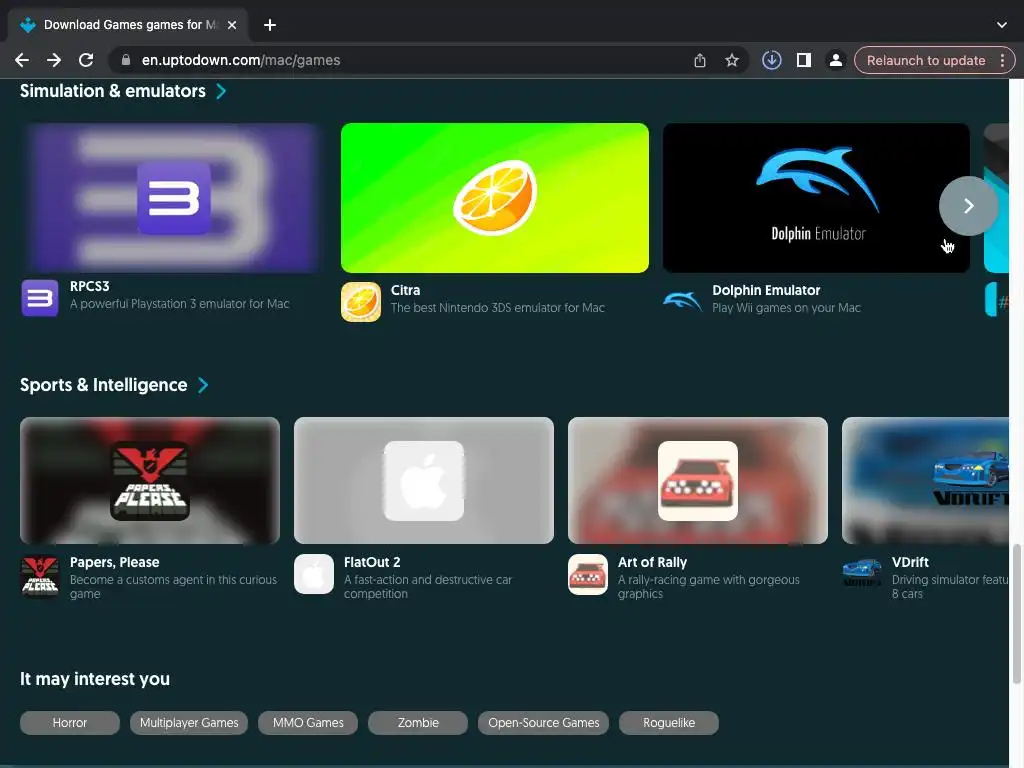Open the FlatOut 2 banner image
Viewport: 1024px width, 768px height.
424,480
